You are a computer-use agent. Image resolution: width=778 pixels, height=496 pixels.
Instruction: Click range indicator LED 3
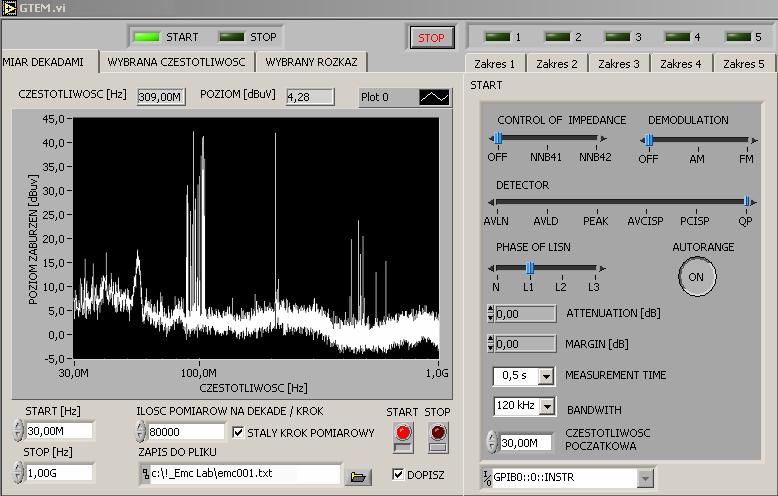pos(617,37)
